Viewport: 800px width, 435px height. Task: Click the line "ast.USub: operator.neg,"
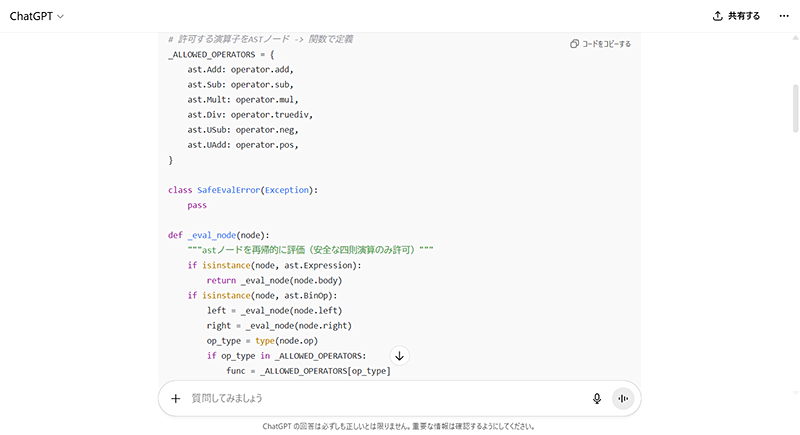click(x=243, y=130)
